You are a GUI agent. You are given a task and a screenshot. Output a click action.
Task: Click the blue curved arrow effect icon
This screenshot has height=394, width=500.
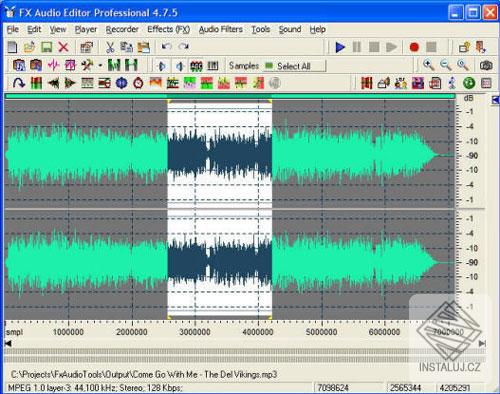click(19, 83)
